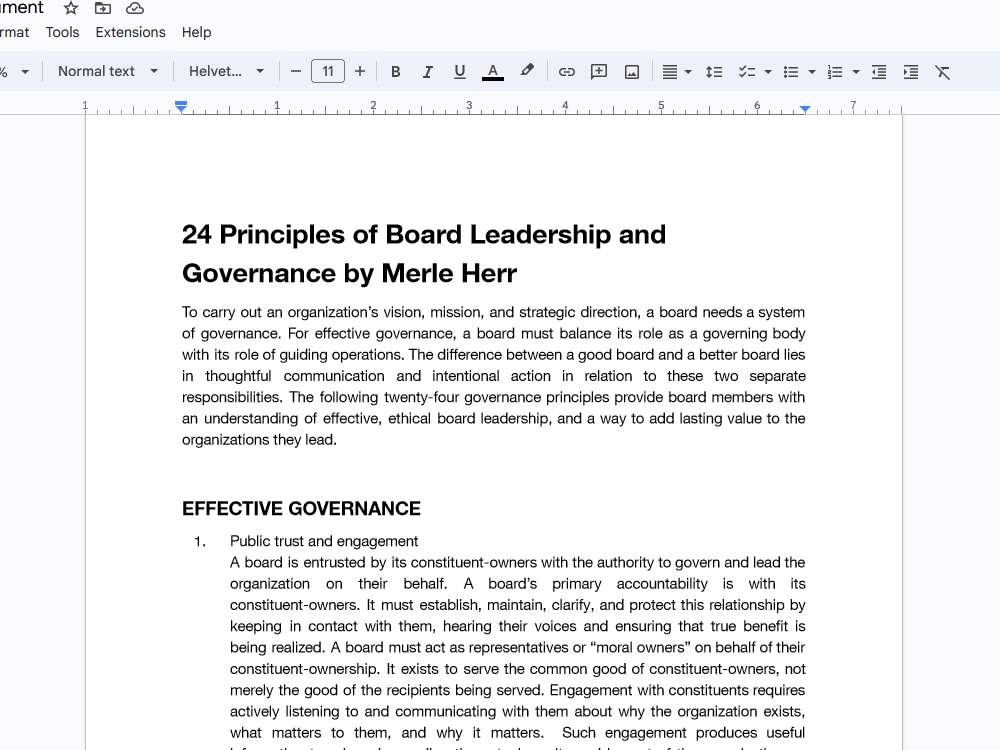The width and height of the screenshot is (1000, 750).
Task: Expand the checklist options arrow
Action: point(768,72)
